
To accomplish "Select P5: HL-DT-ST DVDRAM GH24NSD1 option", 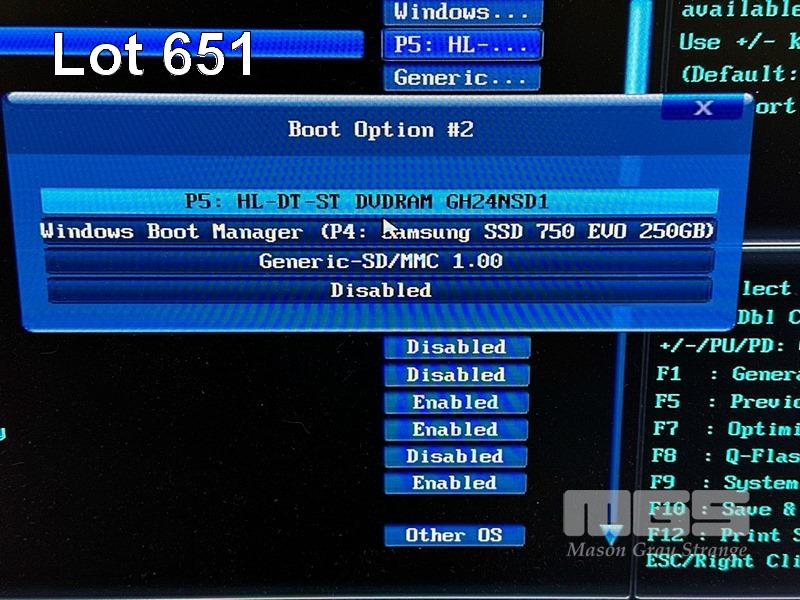I will [379, 201].
